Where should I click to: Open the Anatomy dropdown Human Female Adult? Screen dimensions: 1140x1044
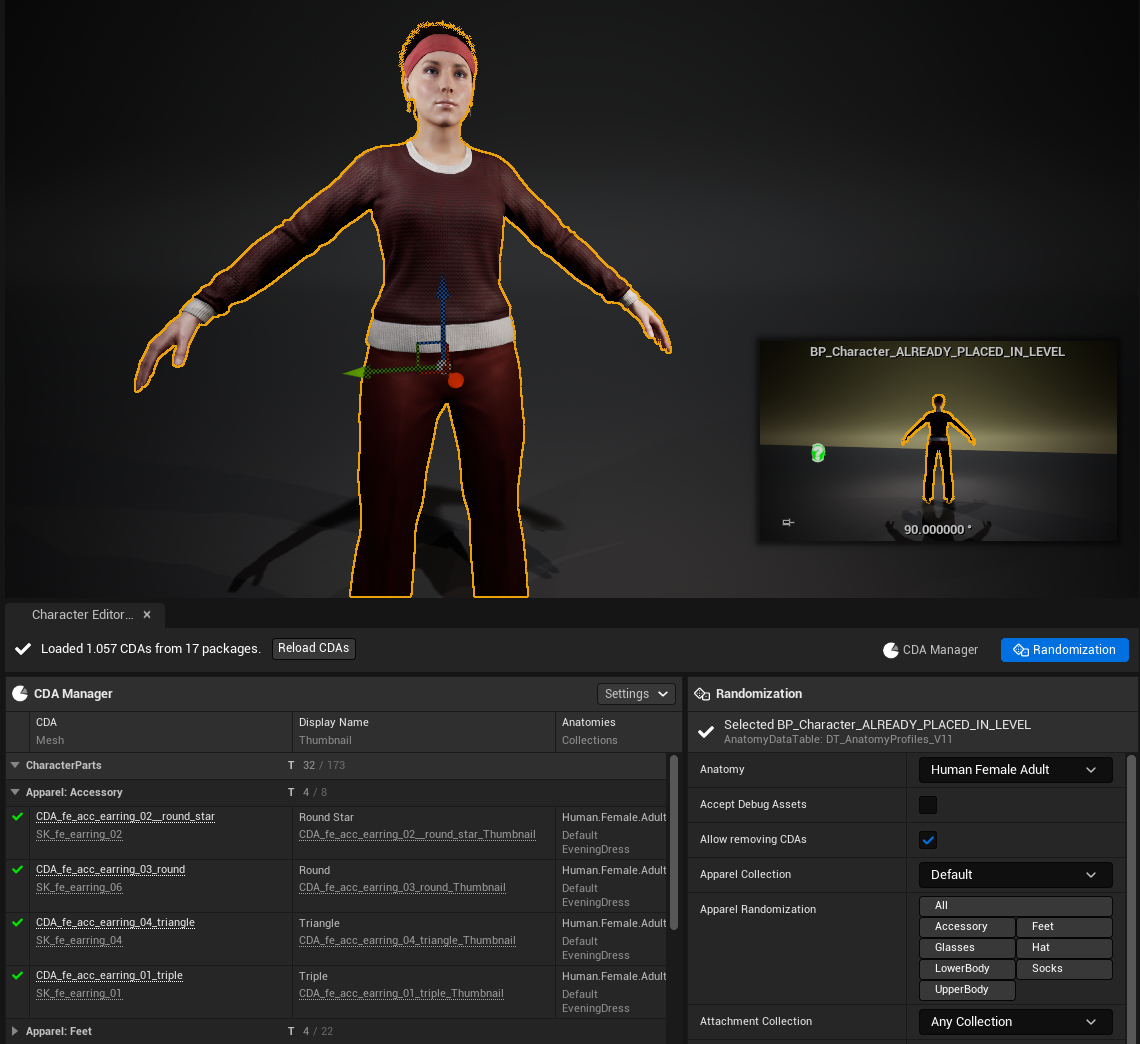1015,770
